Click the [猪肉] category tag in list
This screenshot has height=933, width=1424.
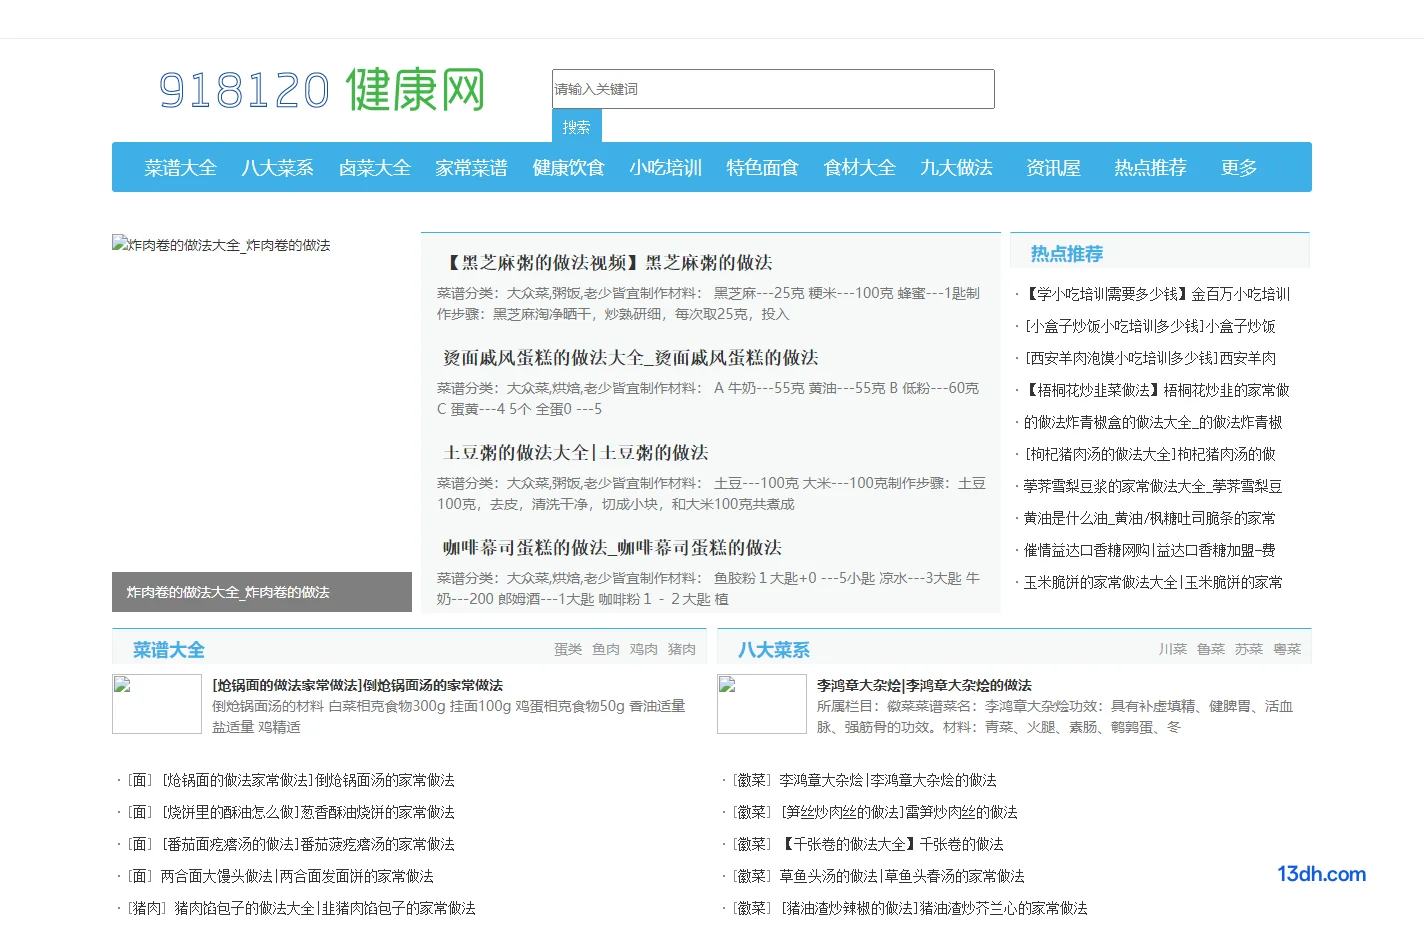(147, 908)
